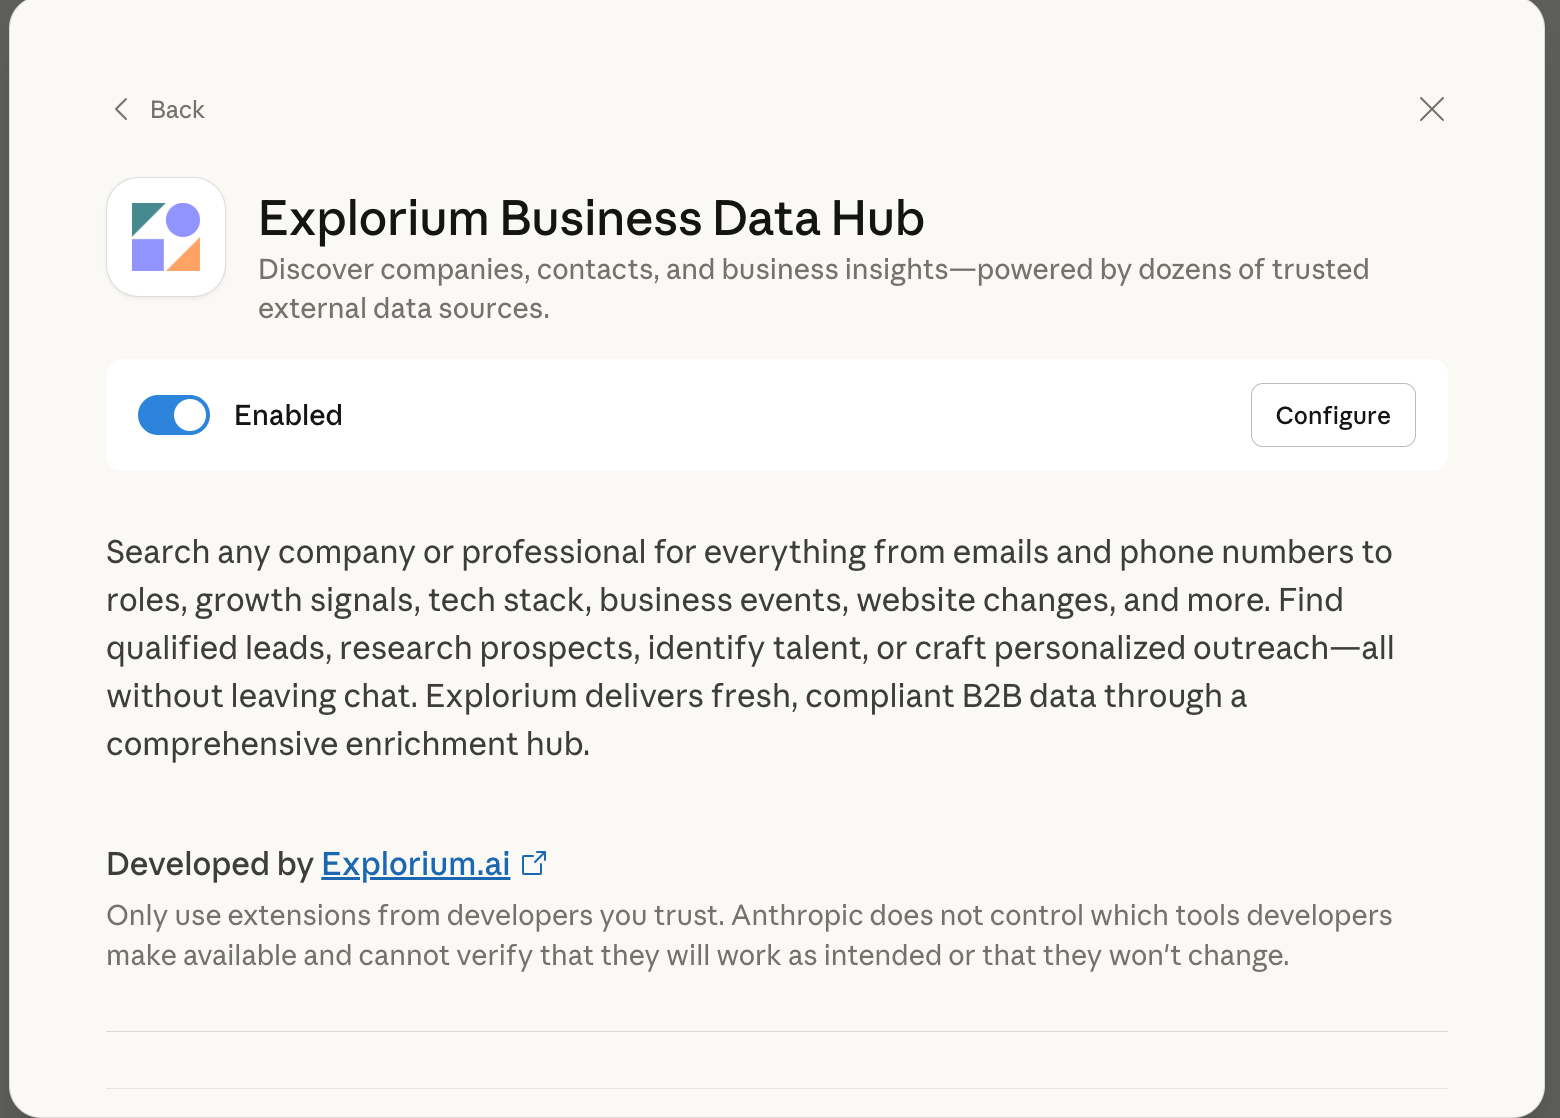Disable the Explorium extension toggle
1560x1118 pixels.
click(x=174, y=415)
